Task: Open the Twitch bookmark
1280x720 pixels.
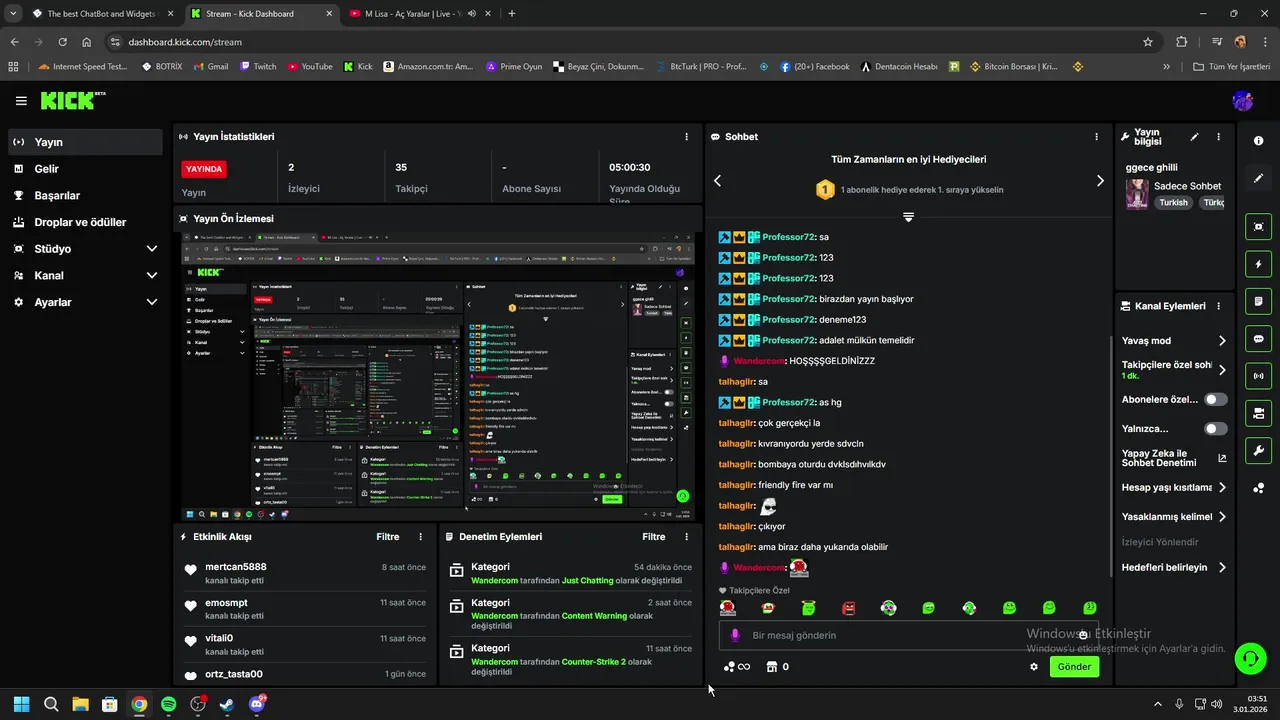Action: click(x=258, y=67)
